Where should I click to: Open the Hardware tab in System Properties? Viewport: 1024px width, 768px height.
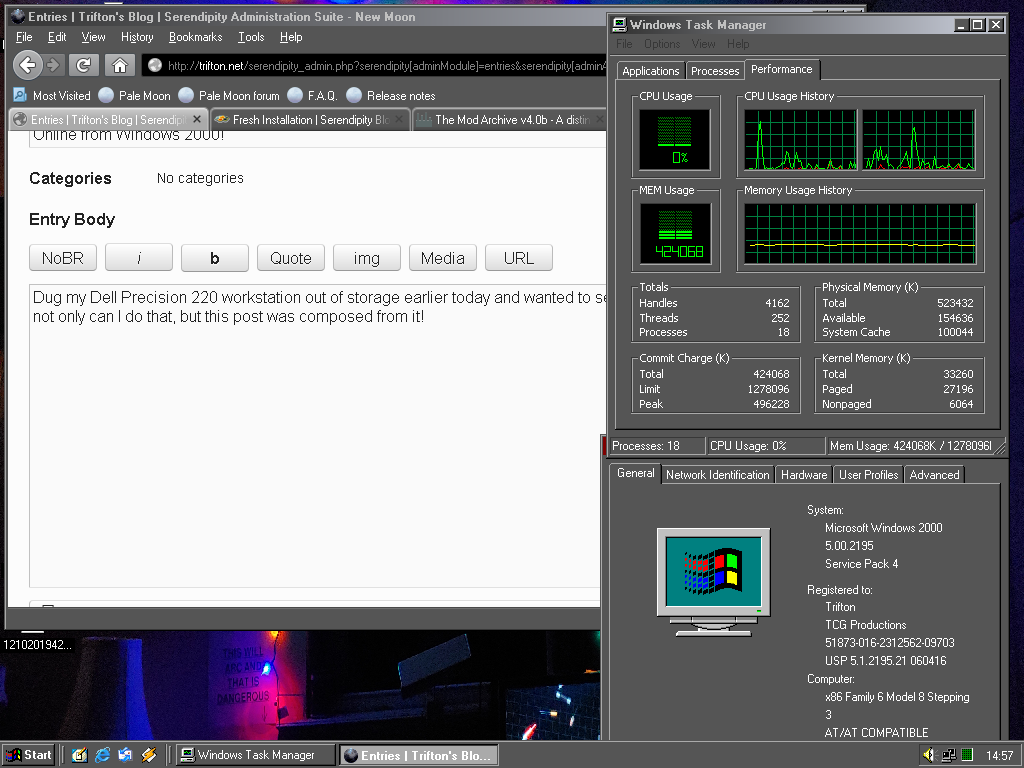click(x=804, y=475)
